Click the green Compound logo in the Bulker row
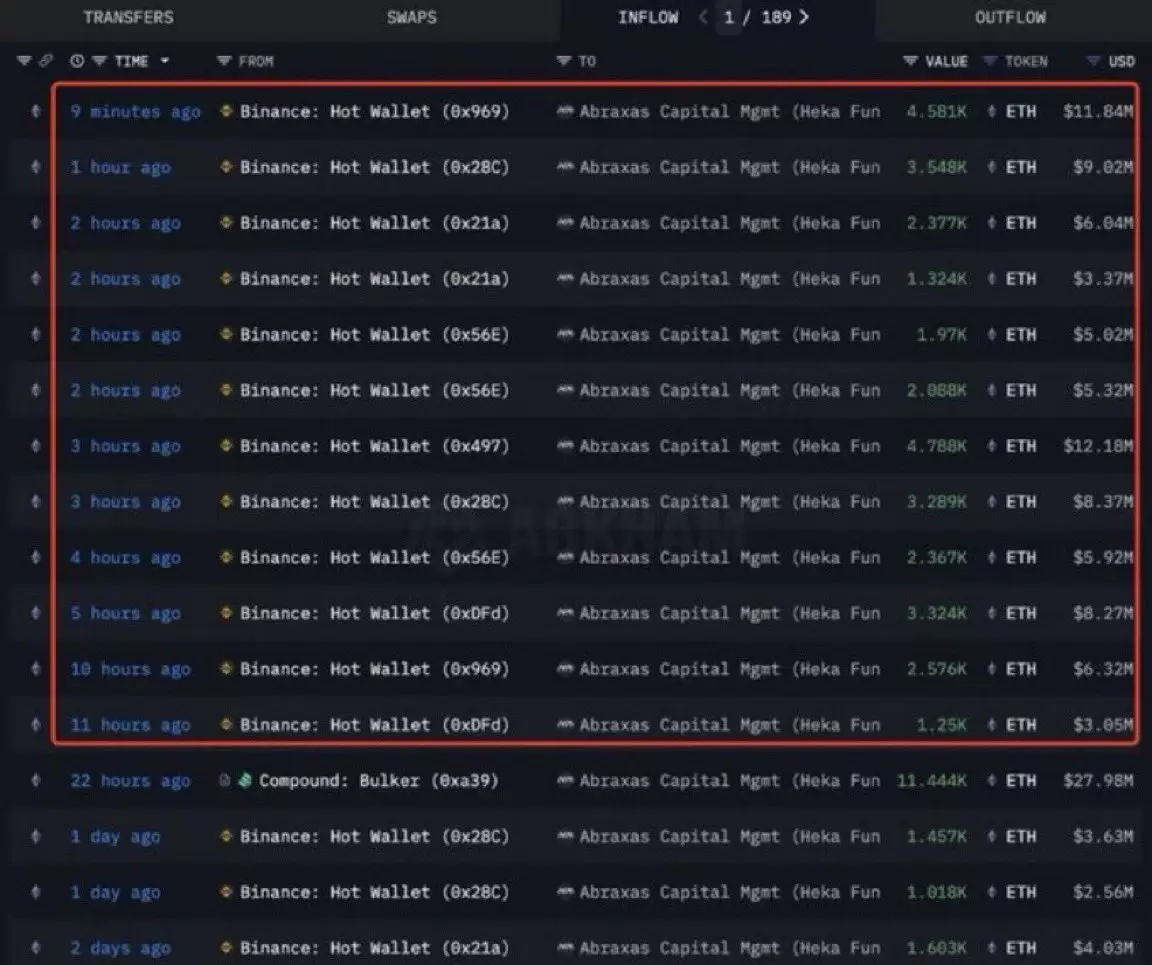 click(x=245, y=781)
